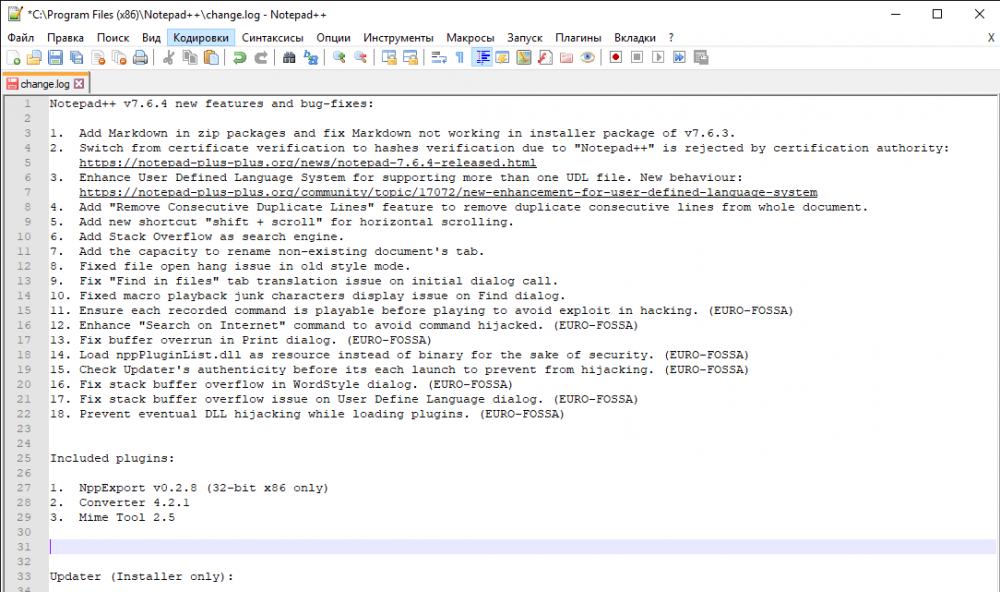
Task: Enable monitoring with the eye icon
Action: tap(589, 57)
